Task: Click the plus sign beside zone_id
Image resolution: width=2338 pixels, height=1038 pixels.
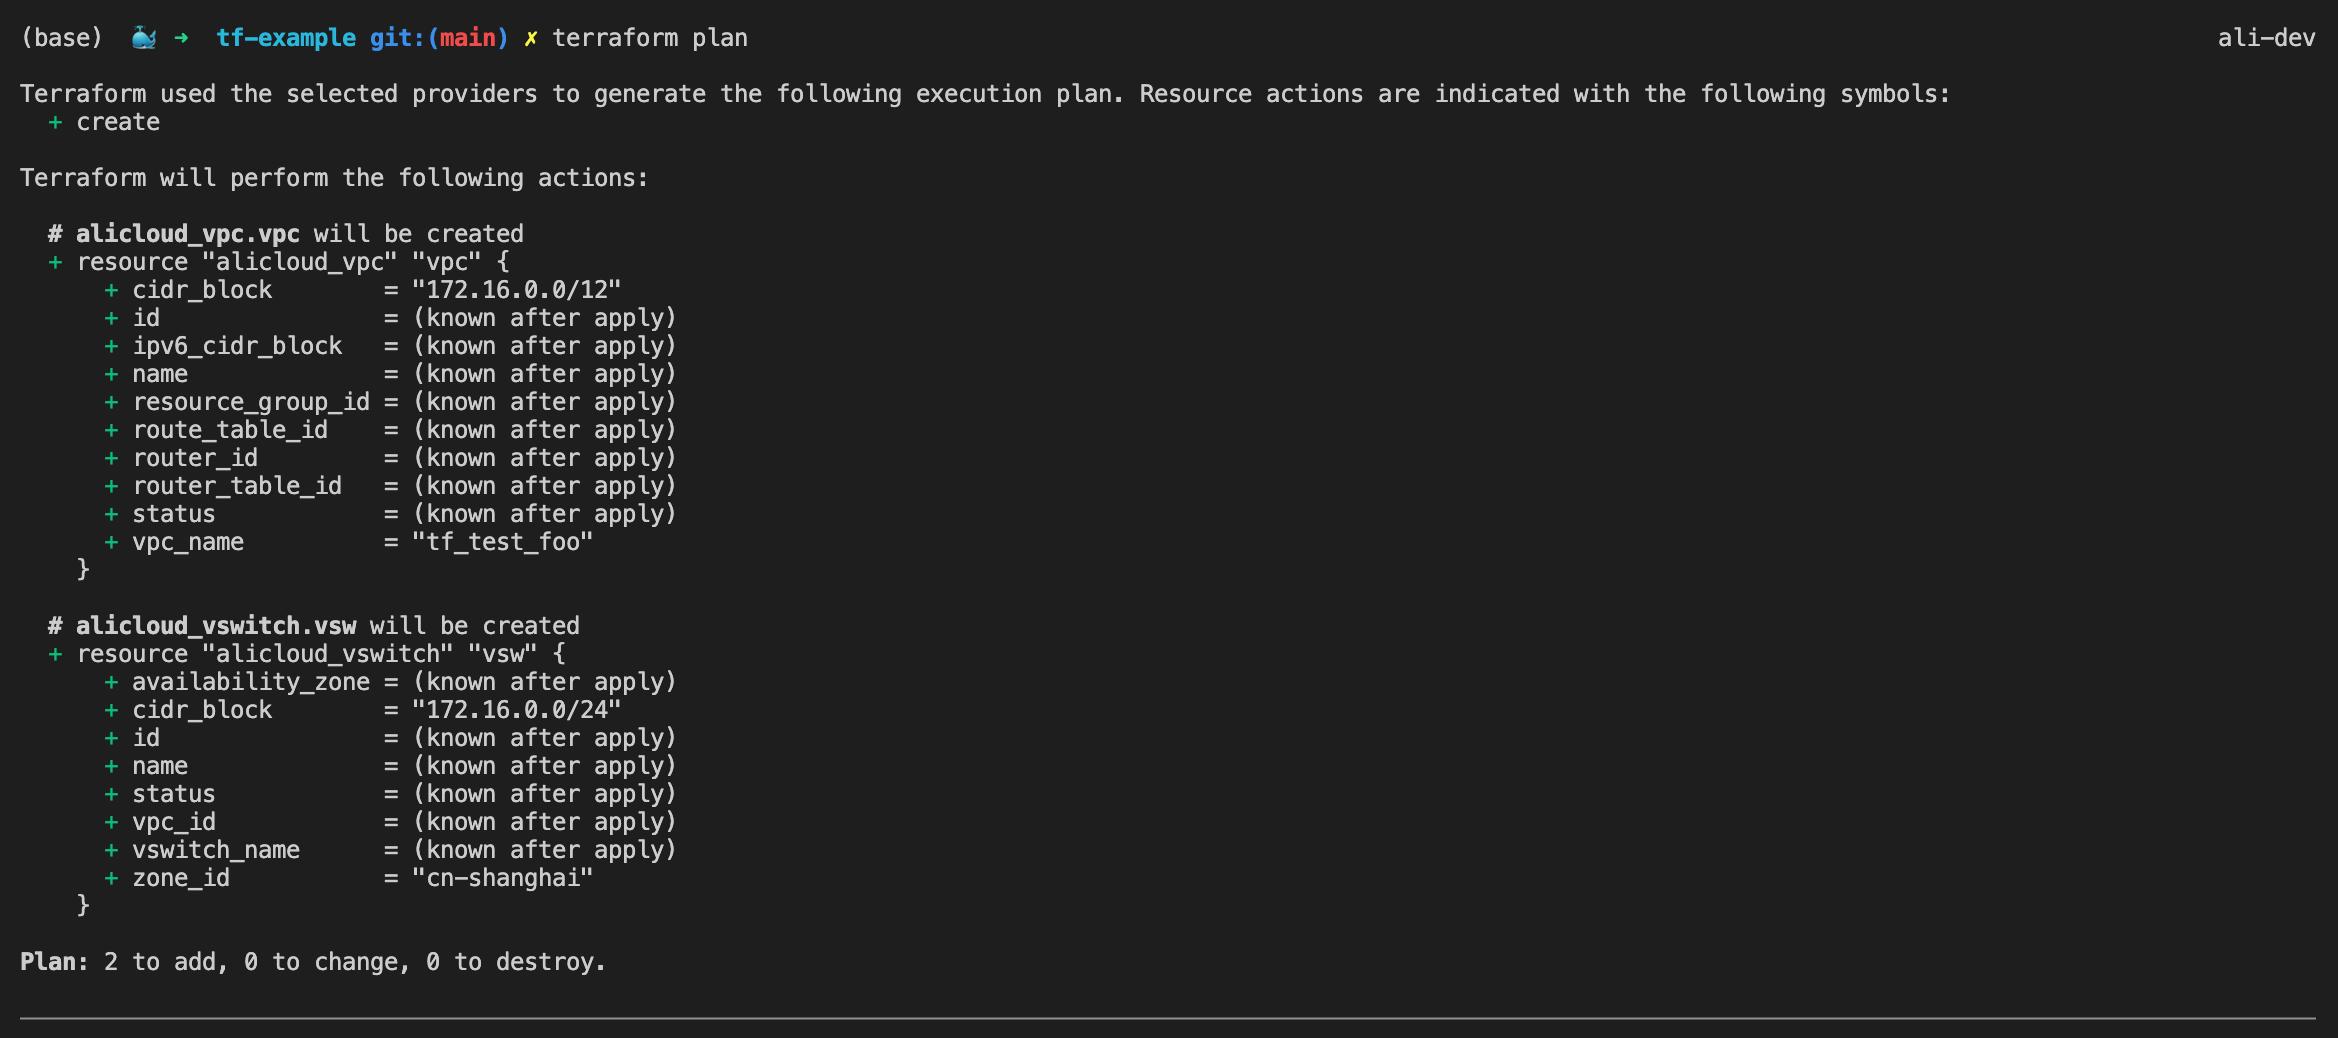Action: click(x=111, y=878)
